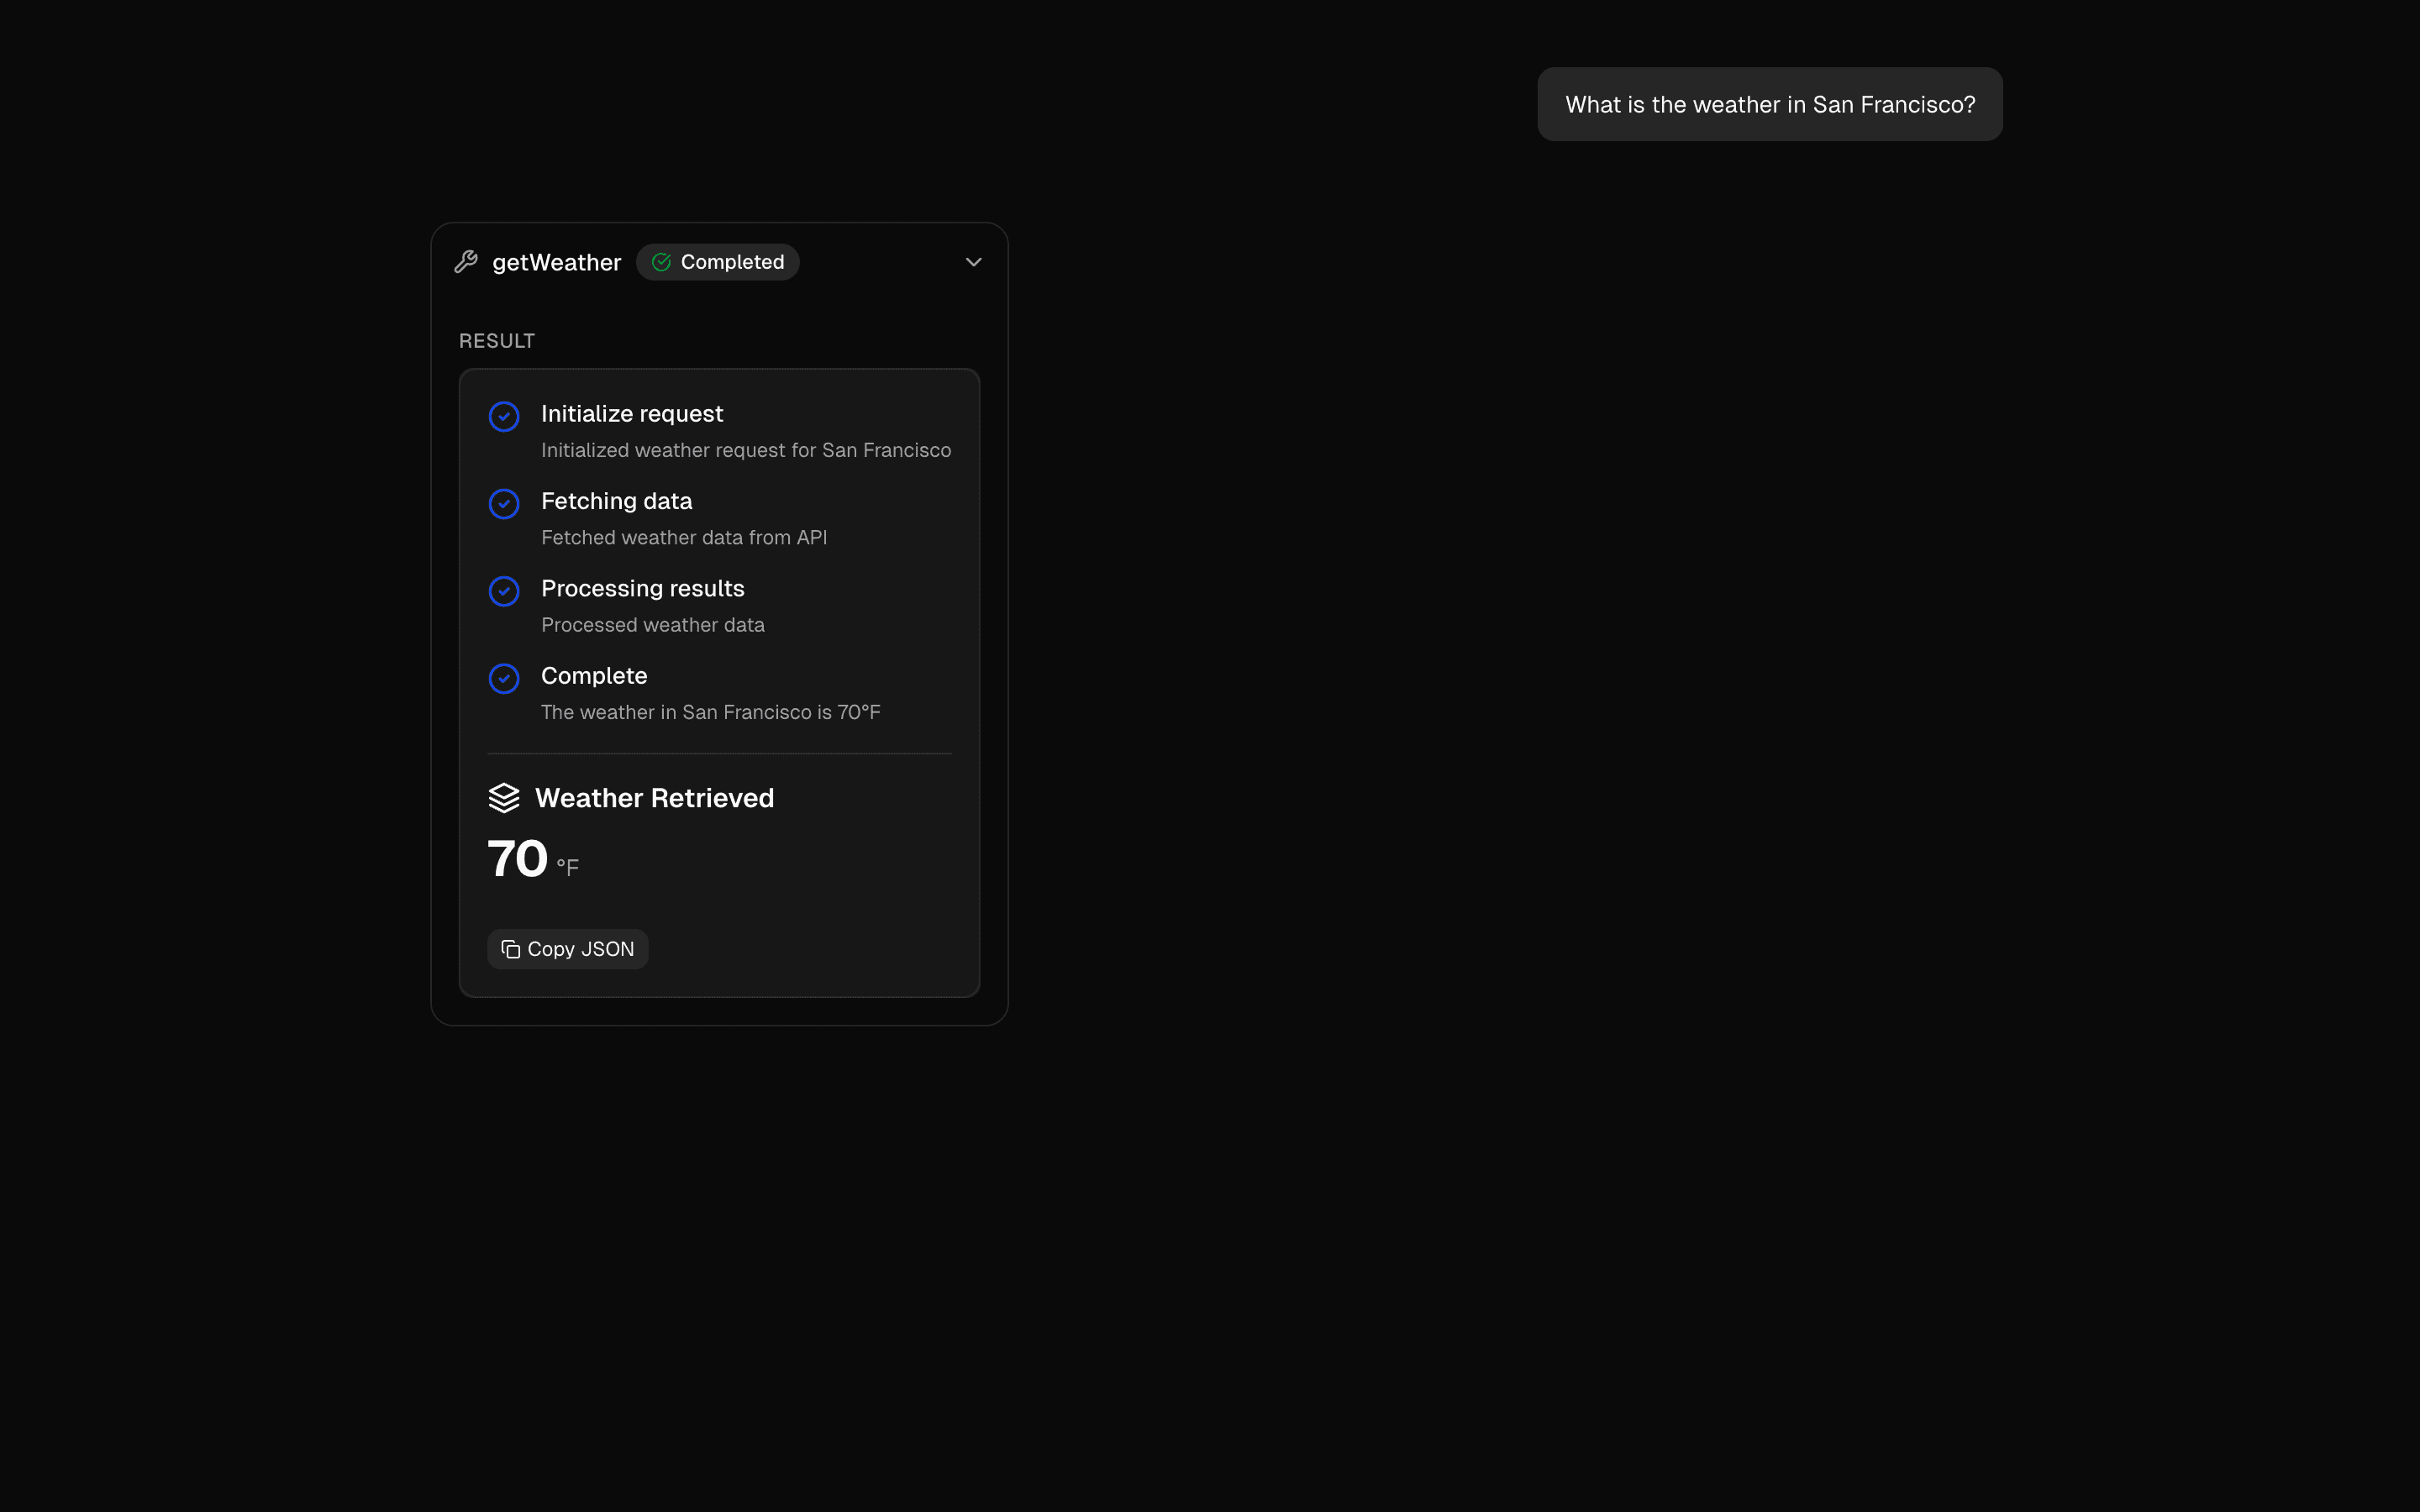This screenshot has width=2420, height=1512.
Task: Click the Copy JSON button
Action: point(567,948)
